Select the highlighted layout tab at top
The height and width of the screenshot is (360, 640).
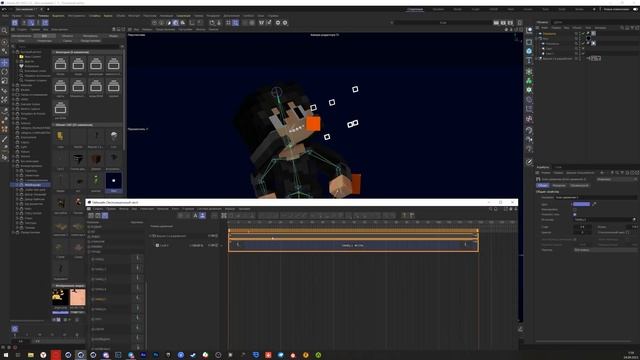[x=415, y=9]
